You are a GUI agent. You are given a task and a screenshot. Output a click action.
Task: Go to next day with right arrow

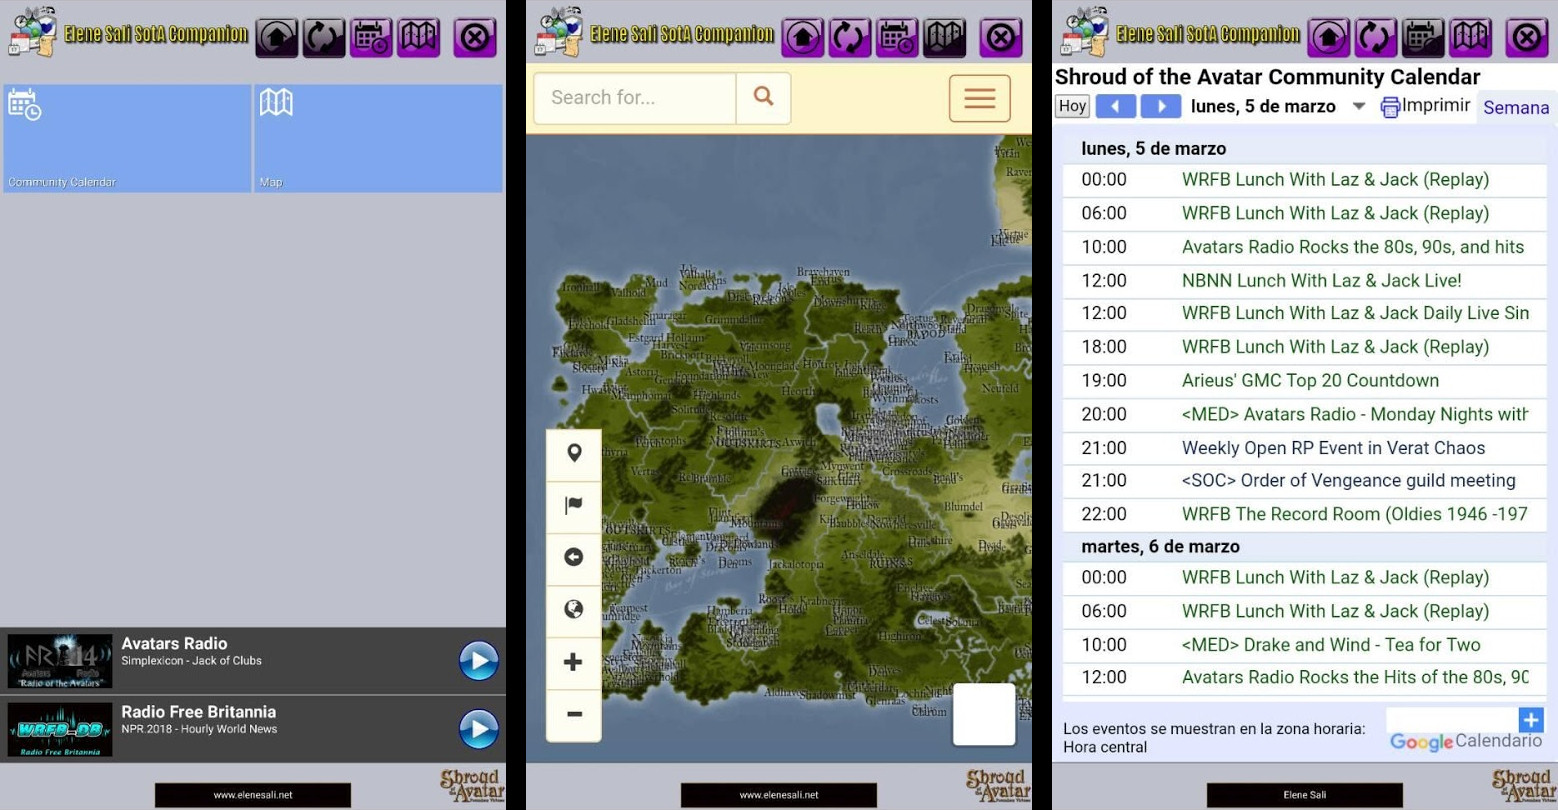click(1160, 106)
